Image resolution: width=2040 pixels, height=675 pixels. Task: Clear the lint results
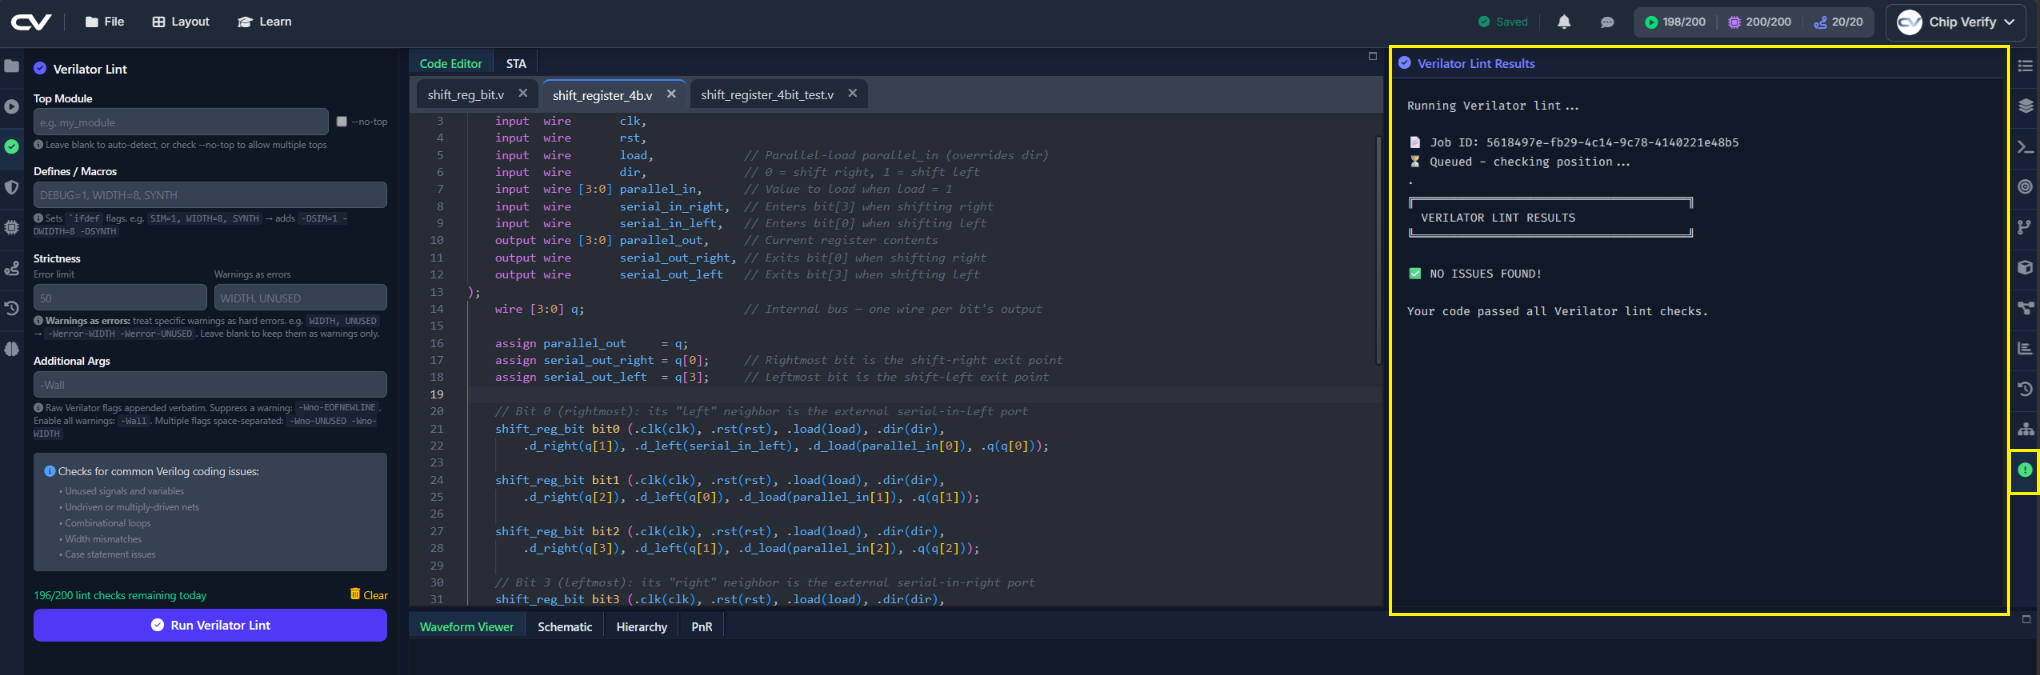tap(369, 595)
